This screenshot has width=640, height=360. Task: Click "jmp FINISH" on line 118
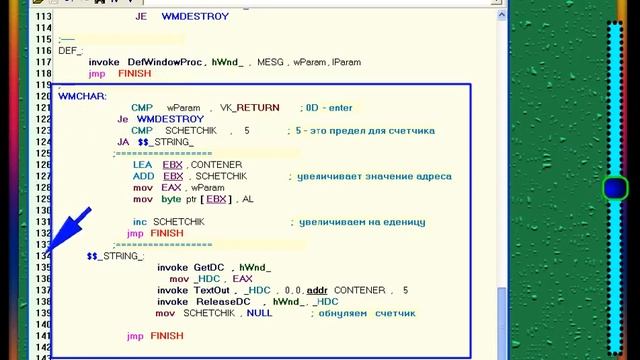coord(120,73)
